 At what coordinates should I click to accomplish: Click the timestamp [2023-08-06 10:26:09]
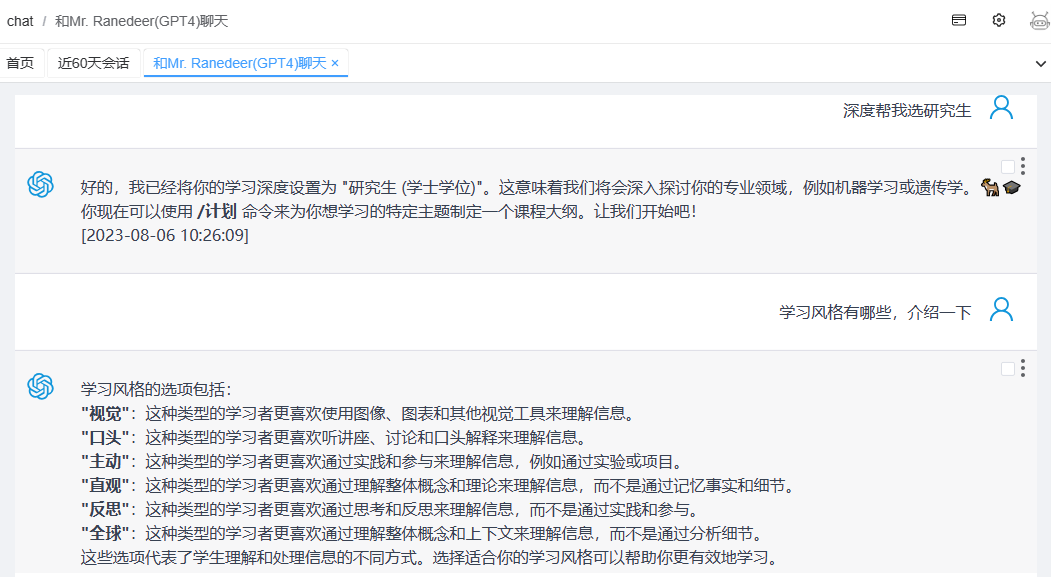pos(165,235)
